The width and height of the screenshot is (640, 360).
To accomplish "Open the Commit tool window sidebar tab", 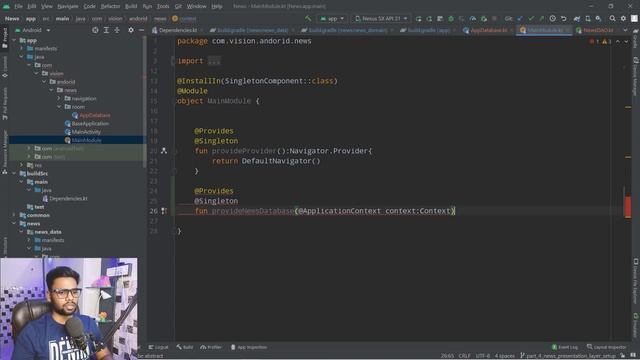I will (5, 67).
